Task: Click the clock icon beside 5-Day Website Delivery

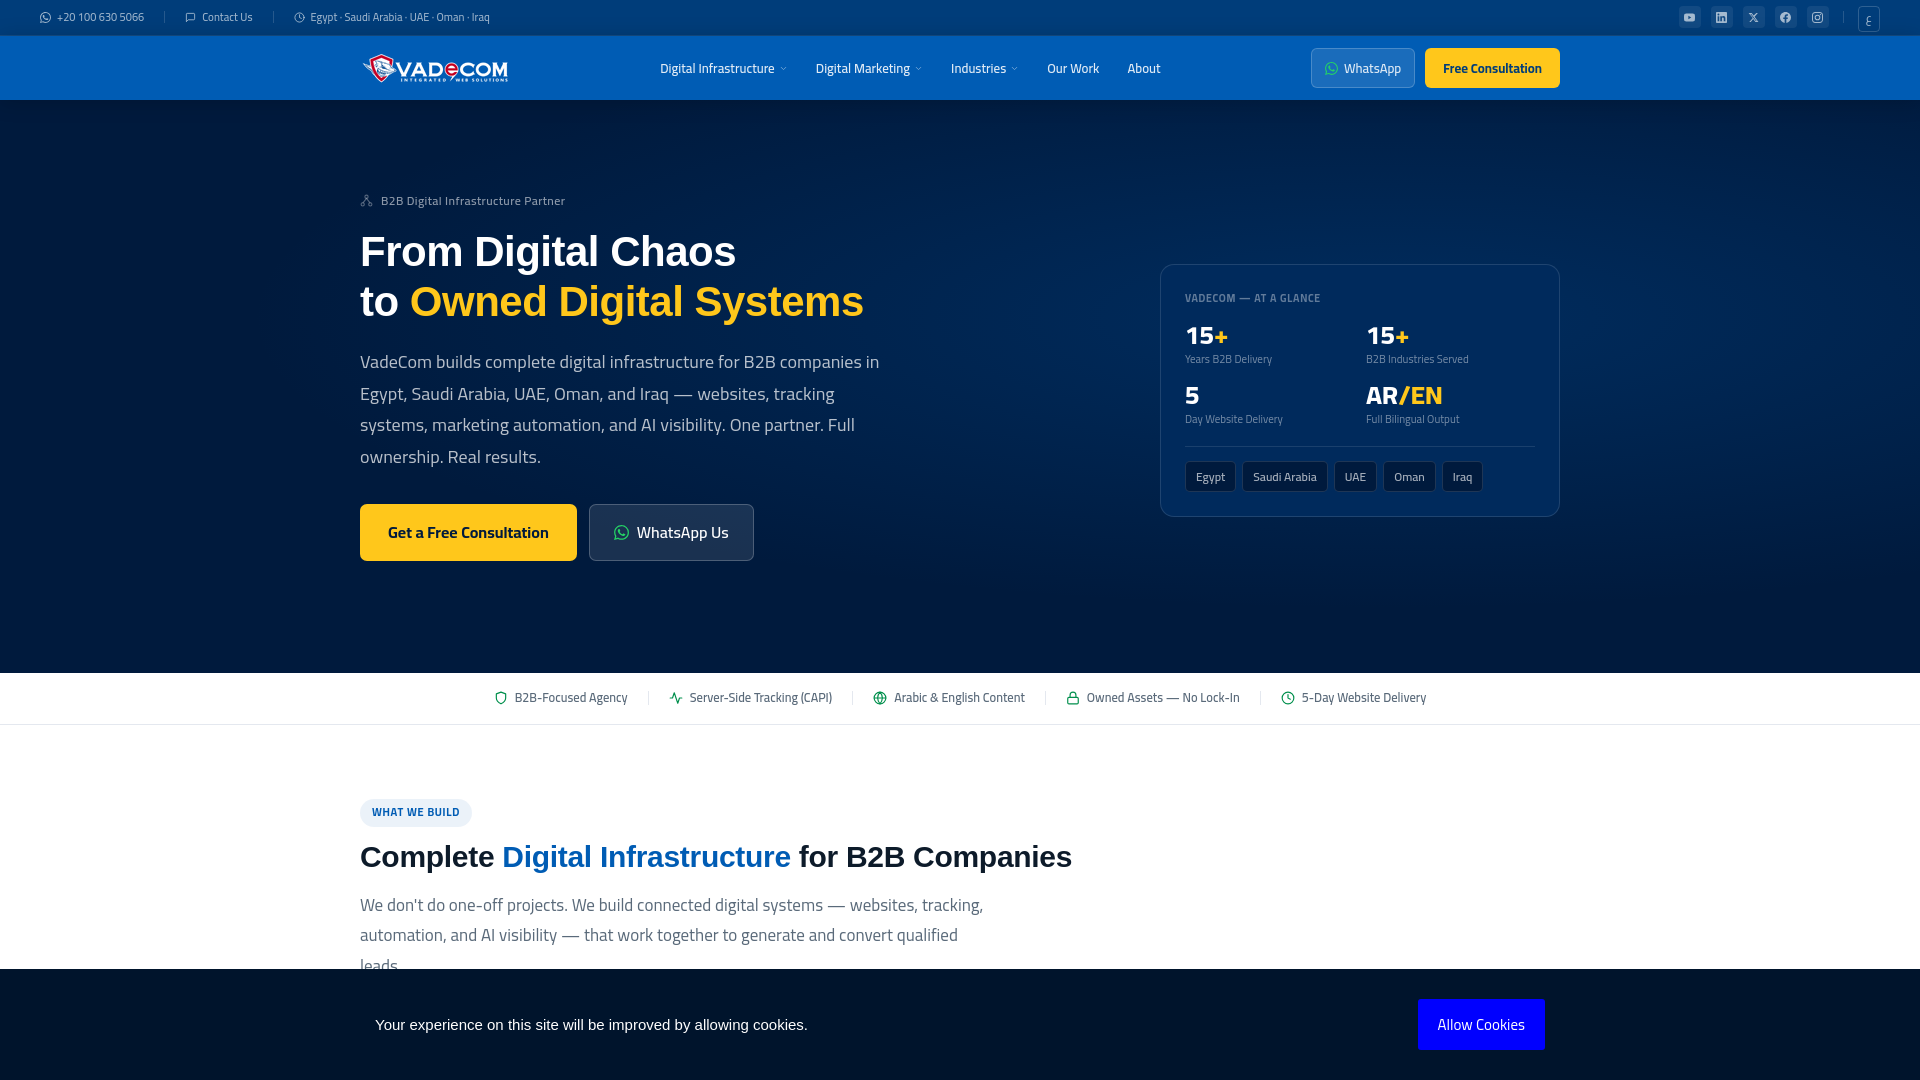Action: [1288, 698]
